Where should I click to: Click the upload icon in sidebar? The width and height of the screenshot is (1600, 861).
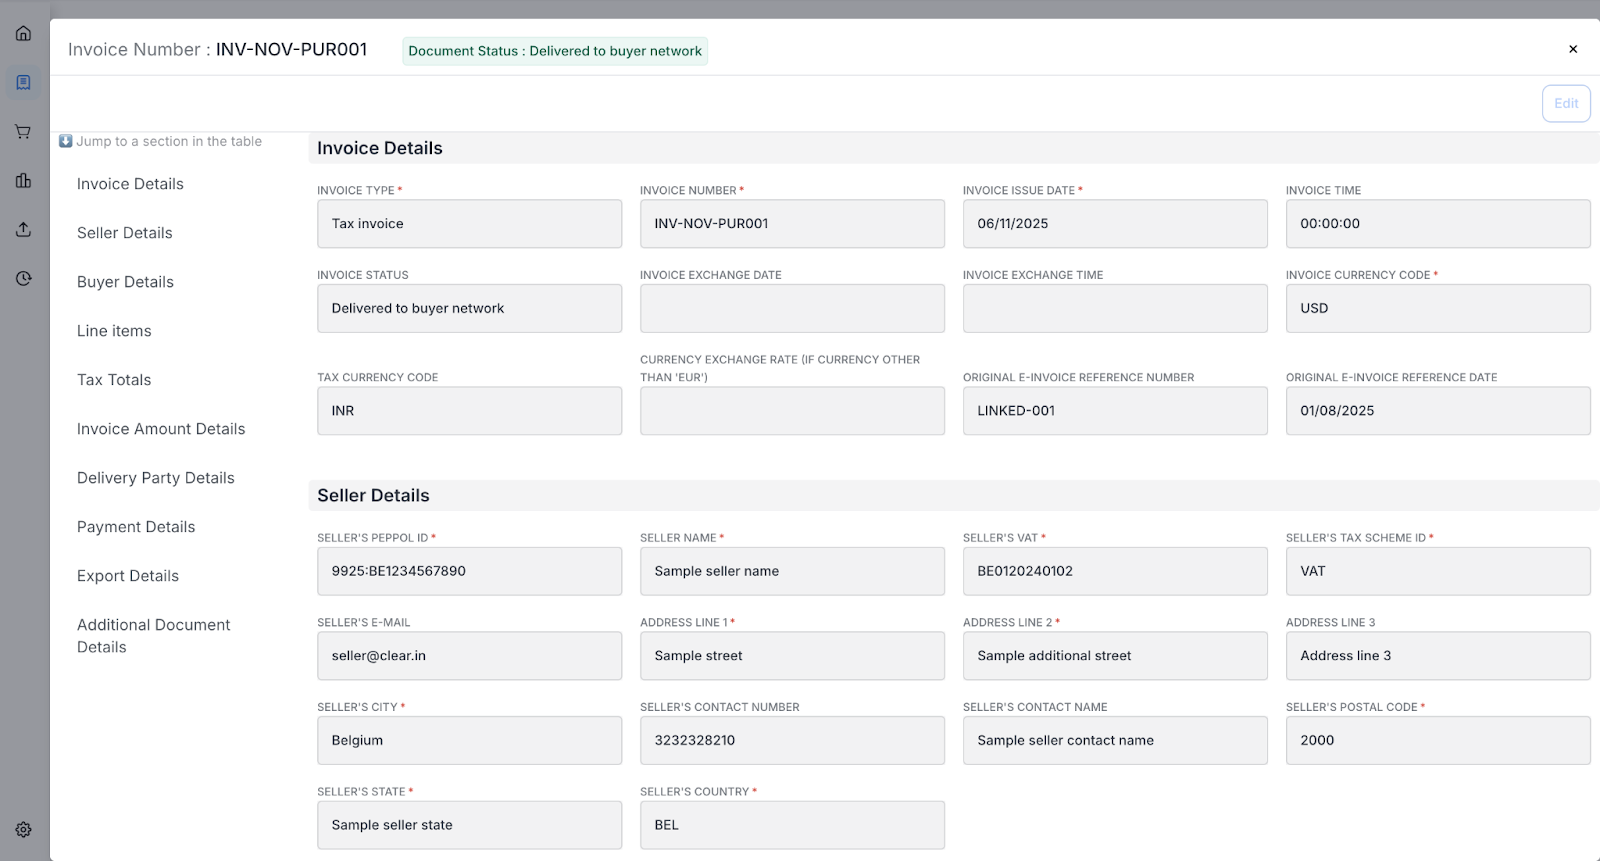23,229
